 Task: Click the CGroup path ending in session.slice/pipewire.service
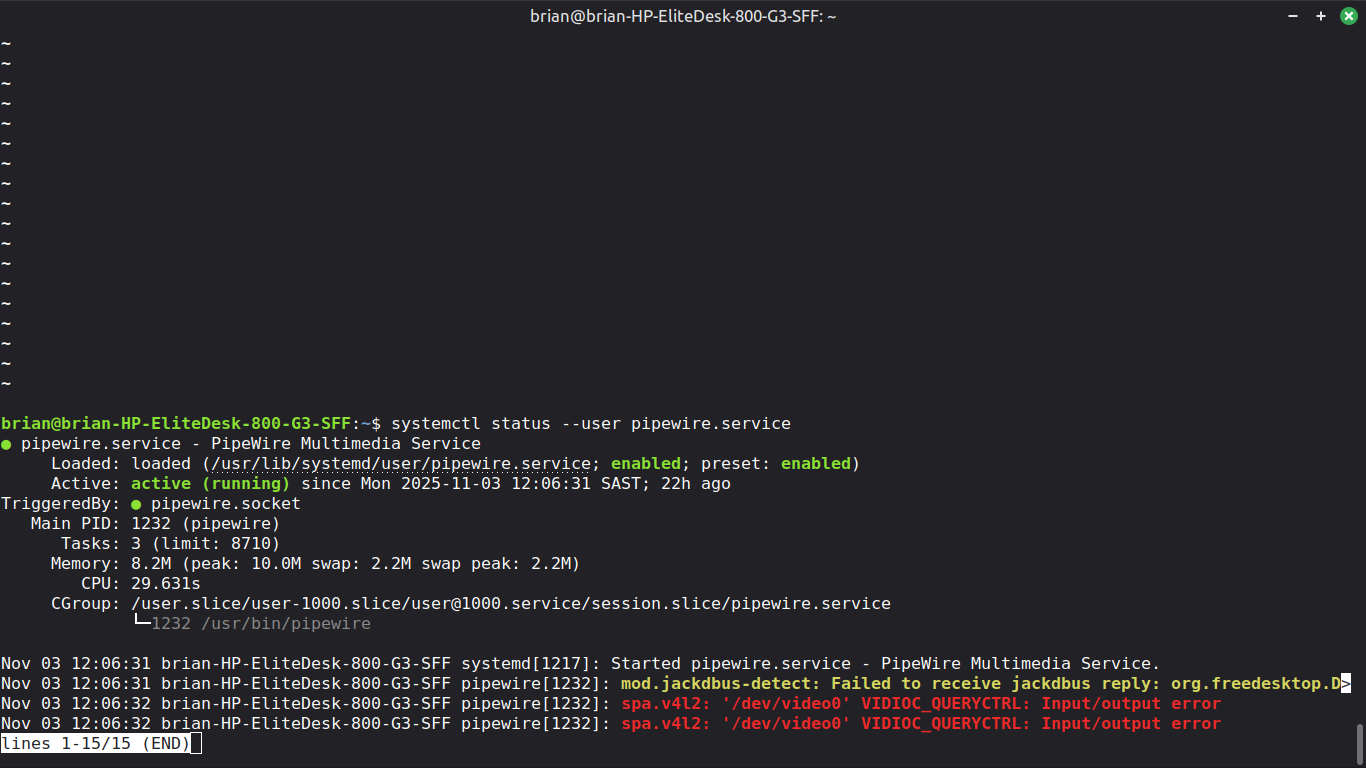pyautogui.click(x=511, y=604)
